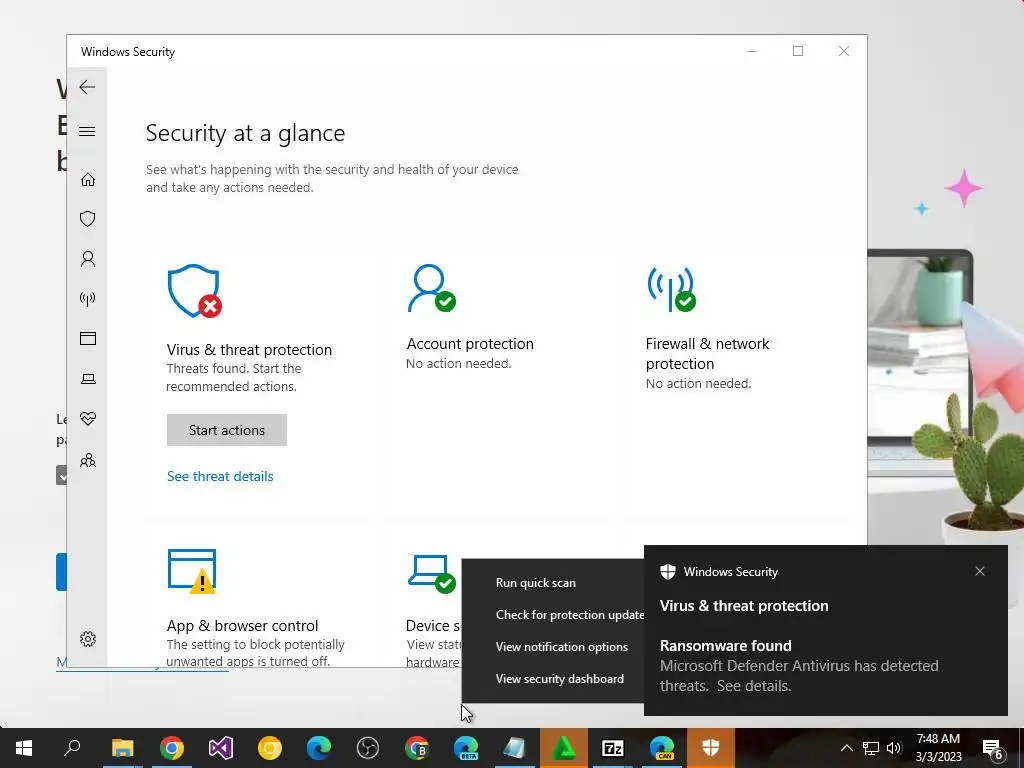
Task: Open 7-Zip from taskbar
Action: (x=613, y=748)
